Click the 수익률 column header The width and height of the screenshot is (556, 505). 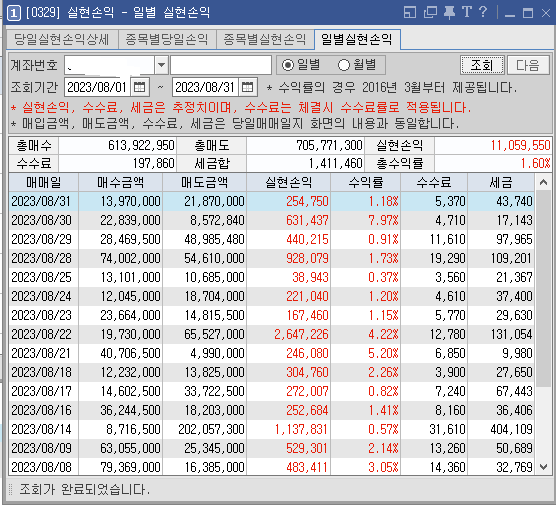coord(366,182)
